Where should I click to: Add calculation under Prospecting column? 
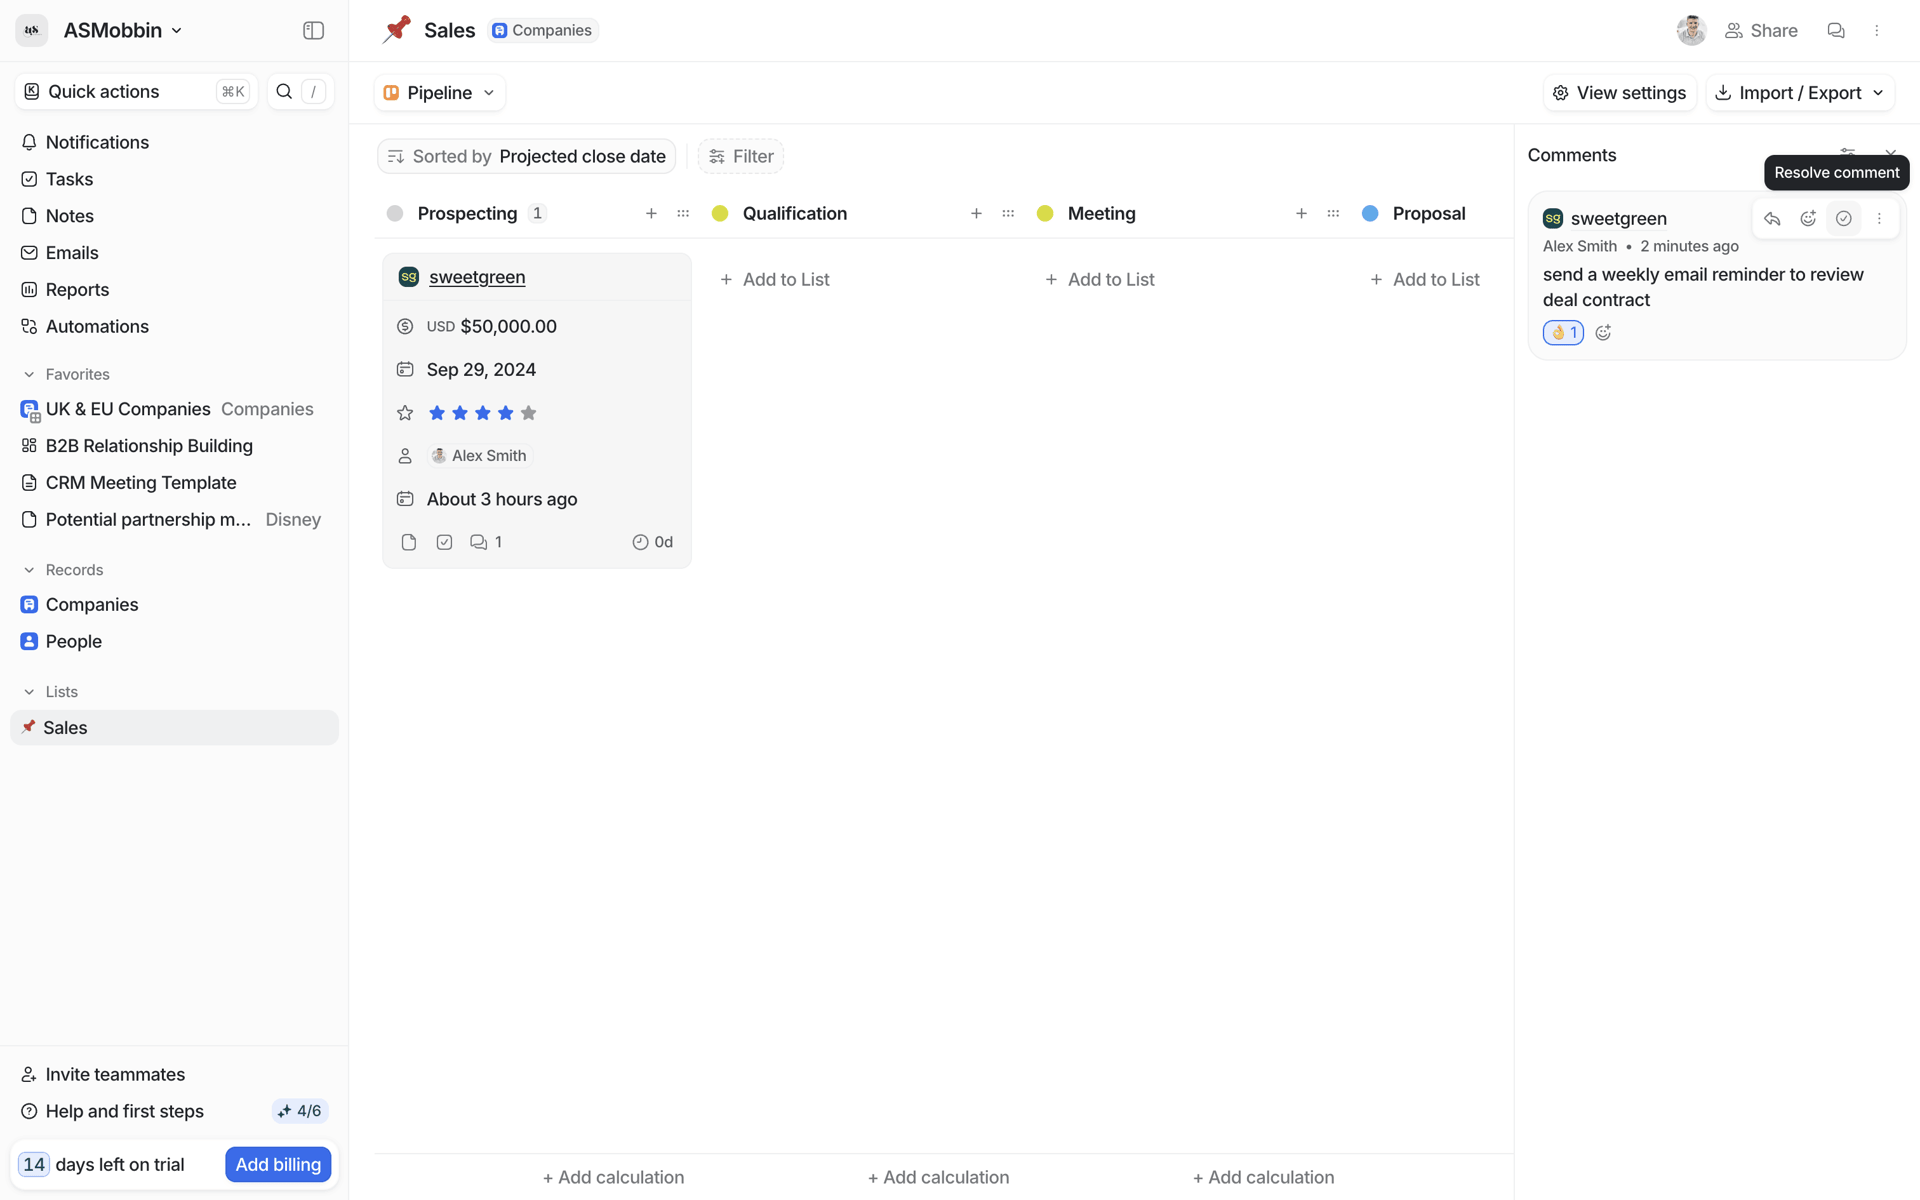pyautogui.click(x=613, y=1178)
